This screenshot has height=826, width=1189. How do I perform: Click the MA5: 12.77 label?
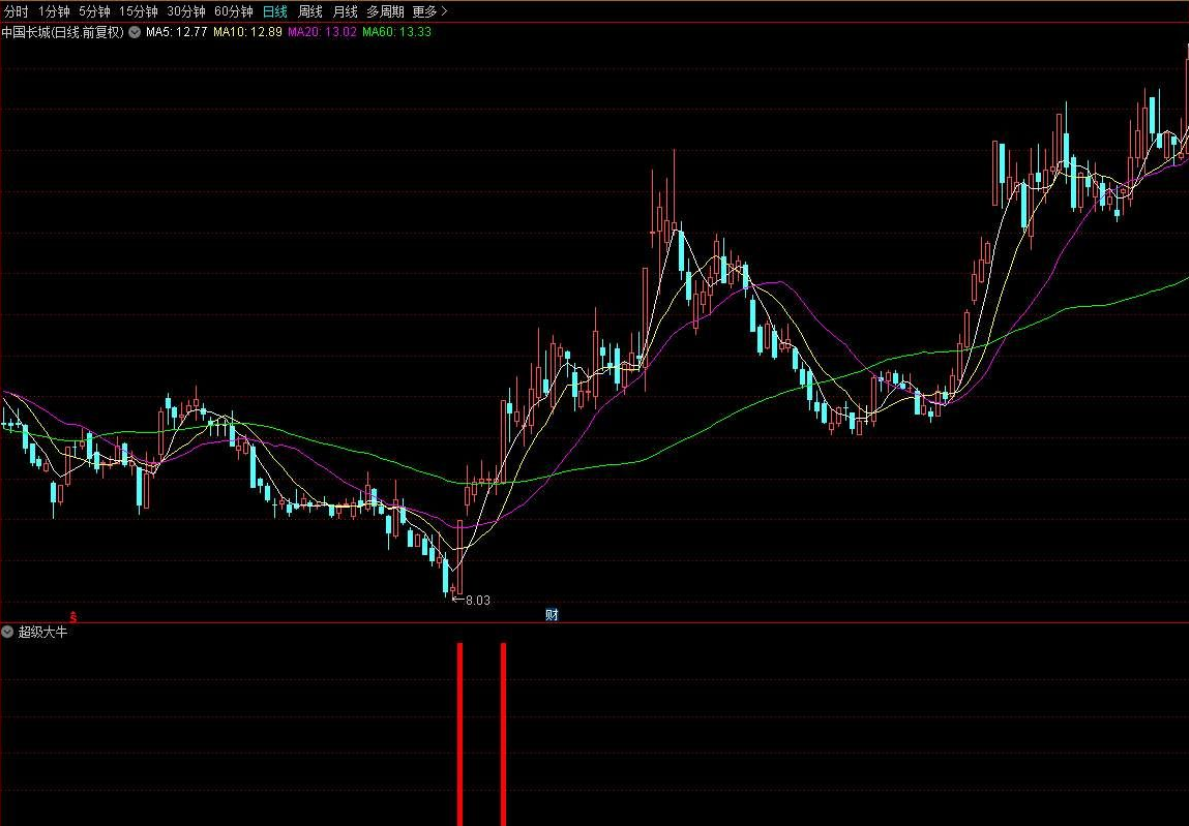177,33
